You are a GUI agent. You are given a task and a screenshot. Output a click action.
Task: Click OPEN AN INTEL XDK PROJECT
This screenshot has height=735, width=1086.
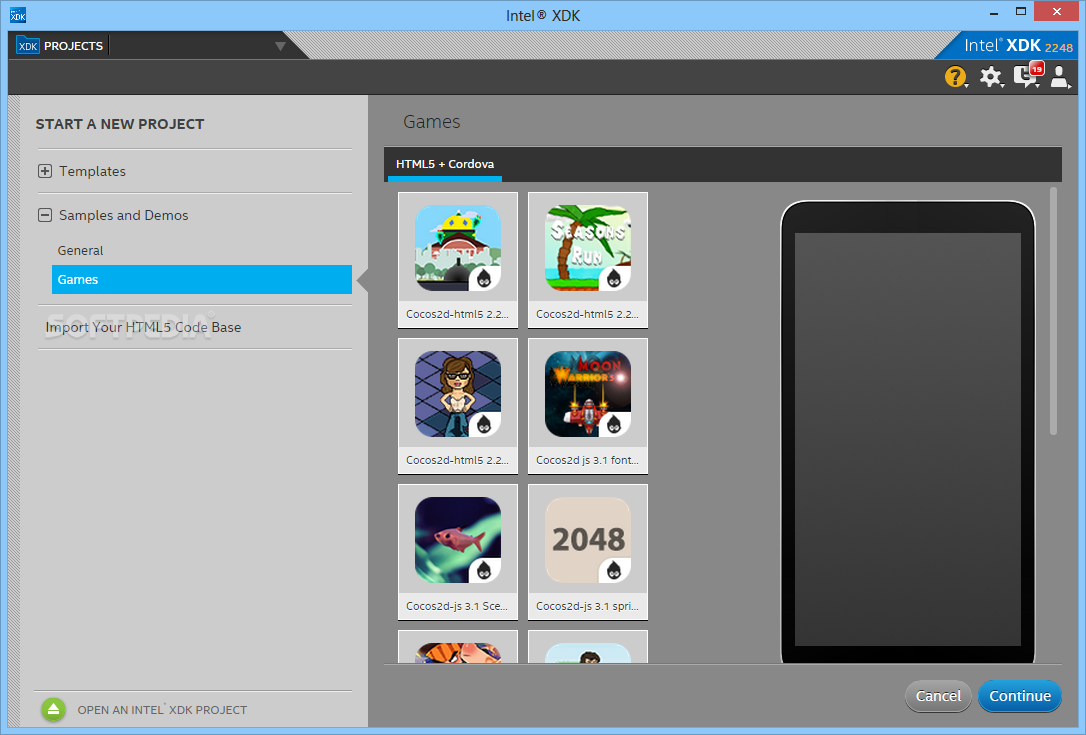pos(162,710)
